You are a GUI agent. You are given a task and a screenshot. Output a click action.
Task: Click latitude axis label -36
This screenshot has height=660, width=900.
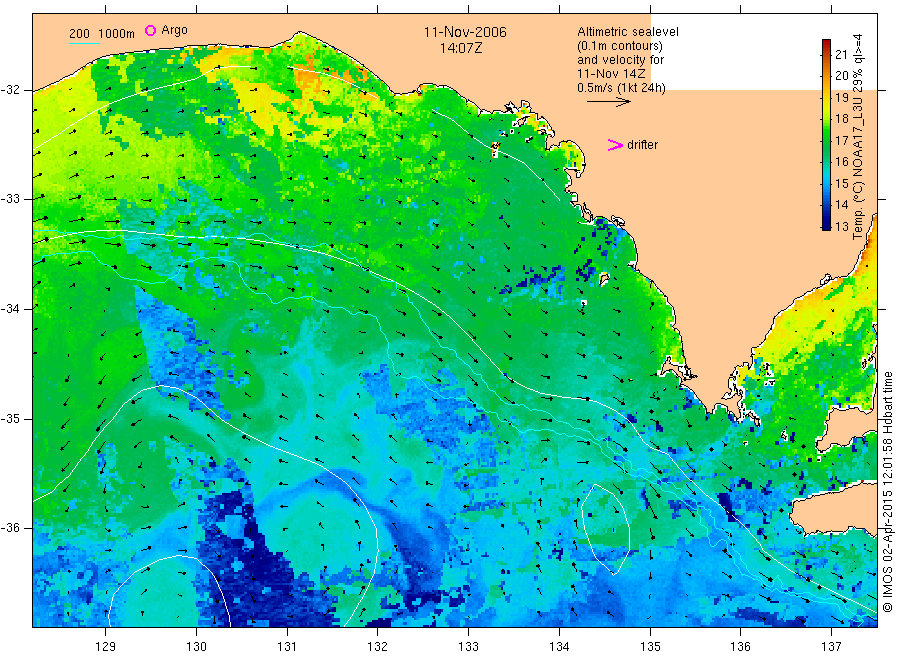click(10, 527)
